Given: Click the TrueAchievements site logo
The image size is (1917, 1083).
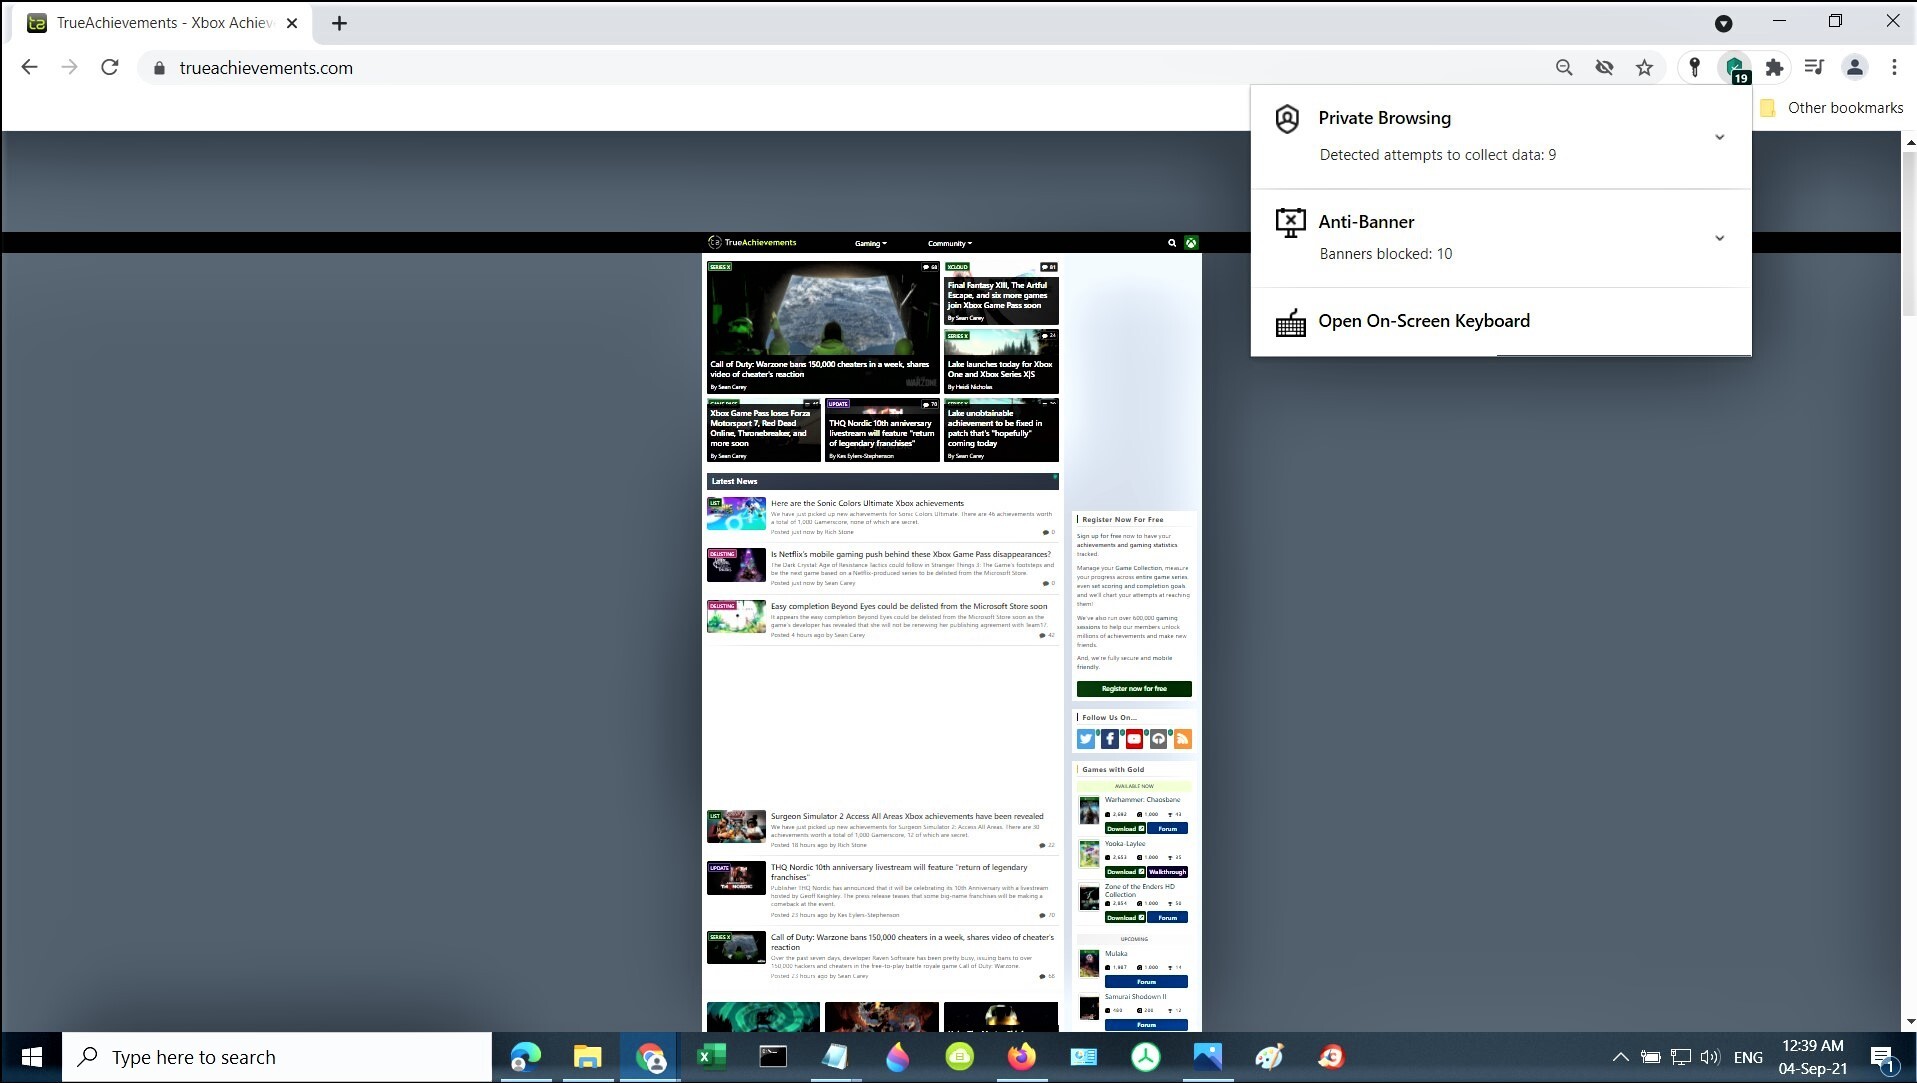Looking at the screenshot, I should (752, 242).
